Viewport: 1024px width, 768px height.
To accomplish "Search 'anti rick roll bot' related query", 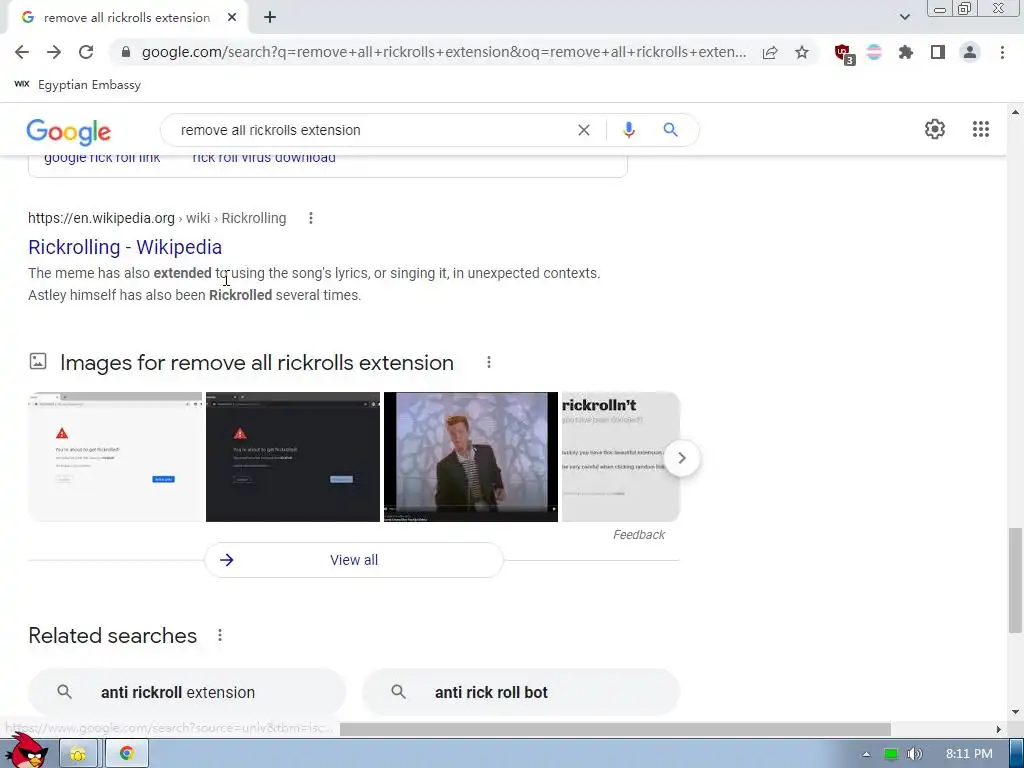I will (521, 692).
